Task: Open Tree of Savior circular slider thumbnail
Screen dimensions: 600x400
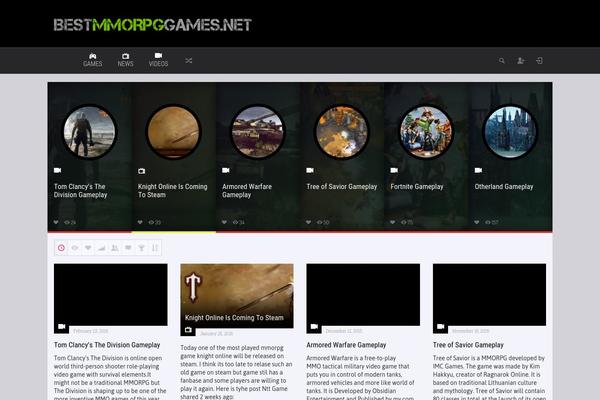Action: pyautogui.click(x=342, y=132)
